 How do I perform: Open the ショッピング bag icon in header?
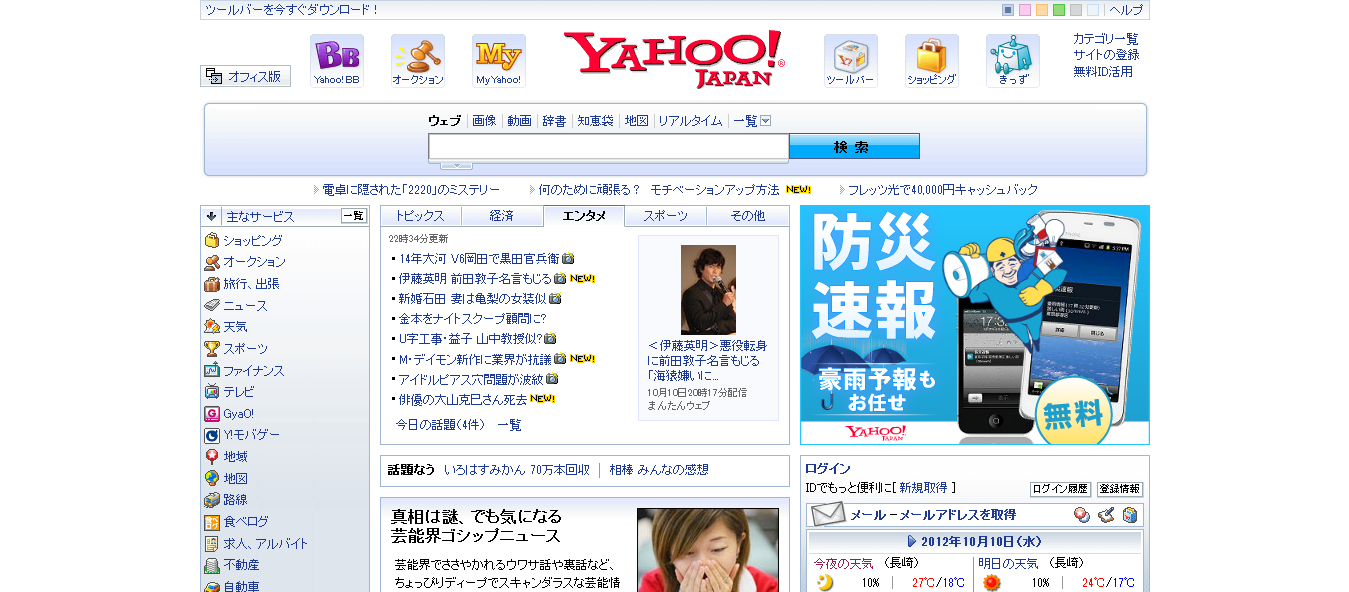point(932,61)
